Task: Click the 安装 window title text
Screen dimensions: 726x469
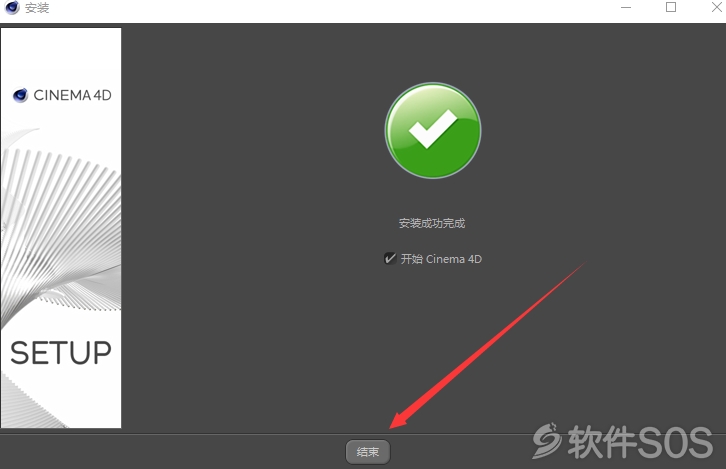Action: 37,7
